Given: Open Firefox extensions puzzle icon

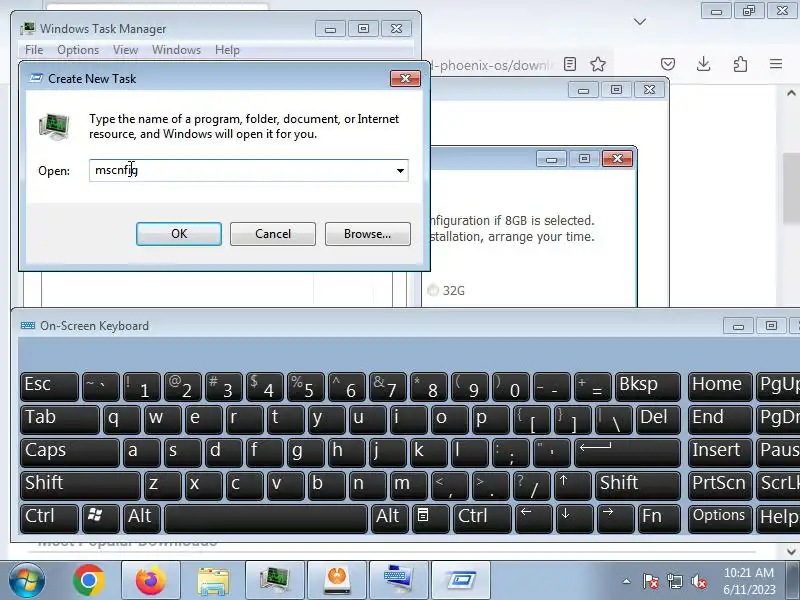Looking at the screenshot, I should click(x=740, y=64).
